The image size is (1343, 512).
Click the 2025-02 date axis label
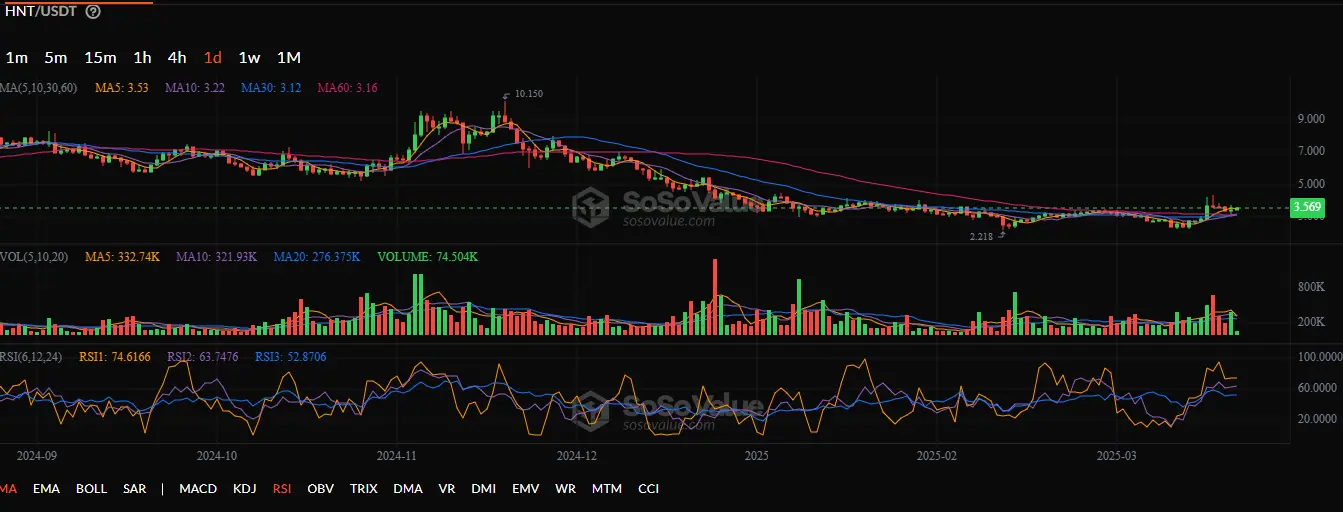click(938, 455)
